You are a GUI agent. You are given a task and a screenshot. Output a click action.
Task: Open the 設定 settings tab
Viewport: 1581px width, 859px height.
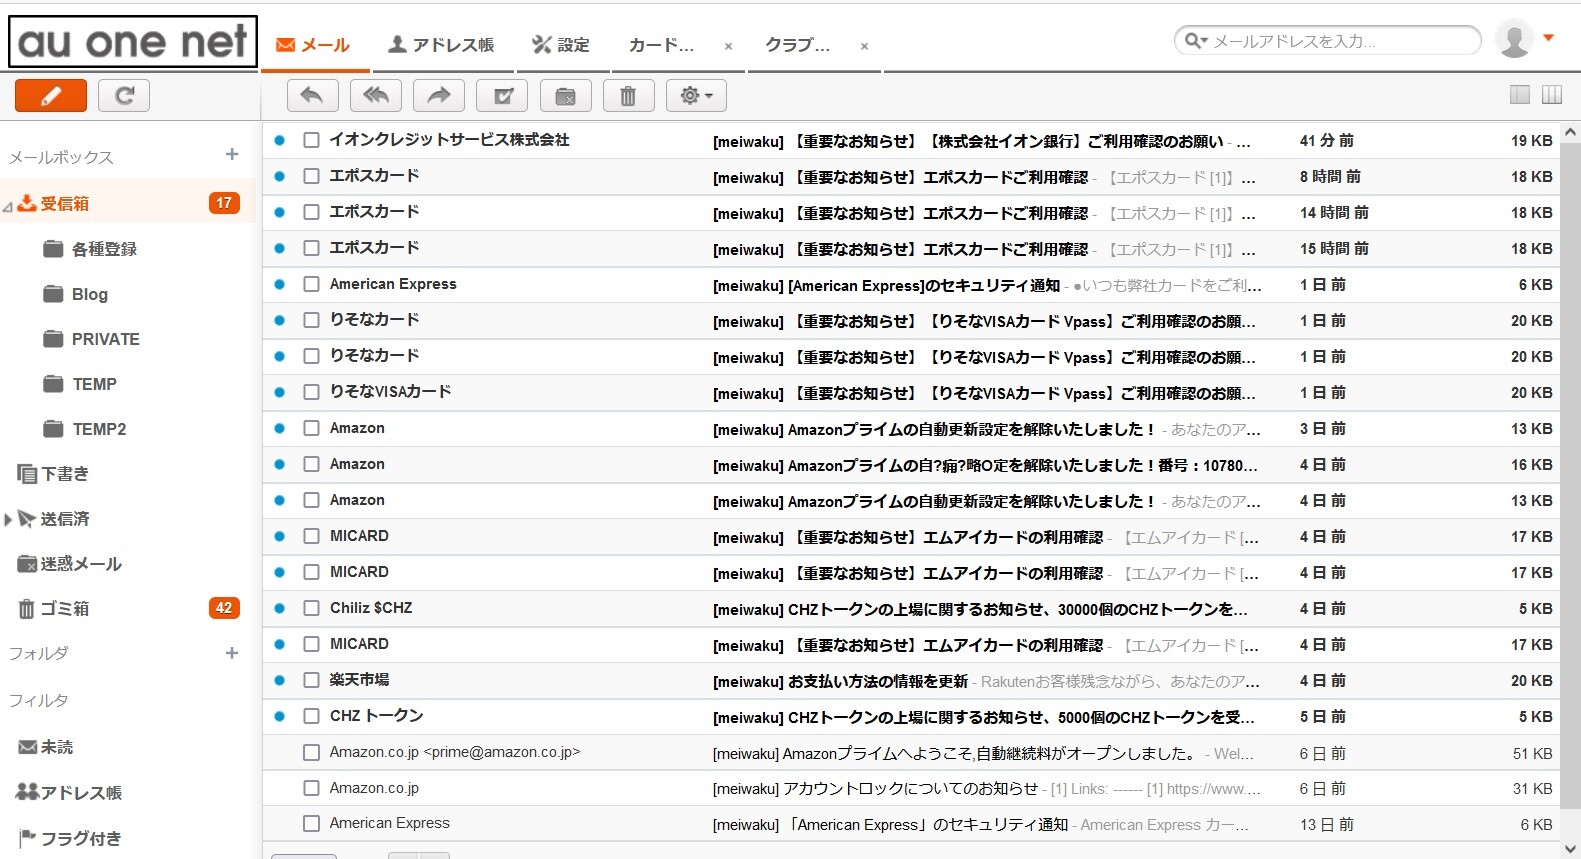pyautogui.click(x=561, y=45)
